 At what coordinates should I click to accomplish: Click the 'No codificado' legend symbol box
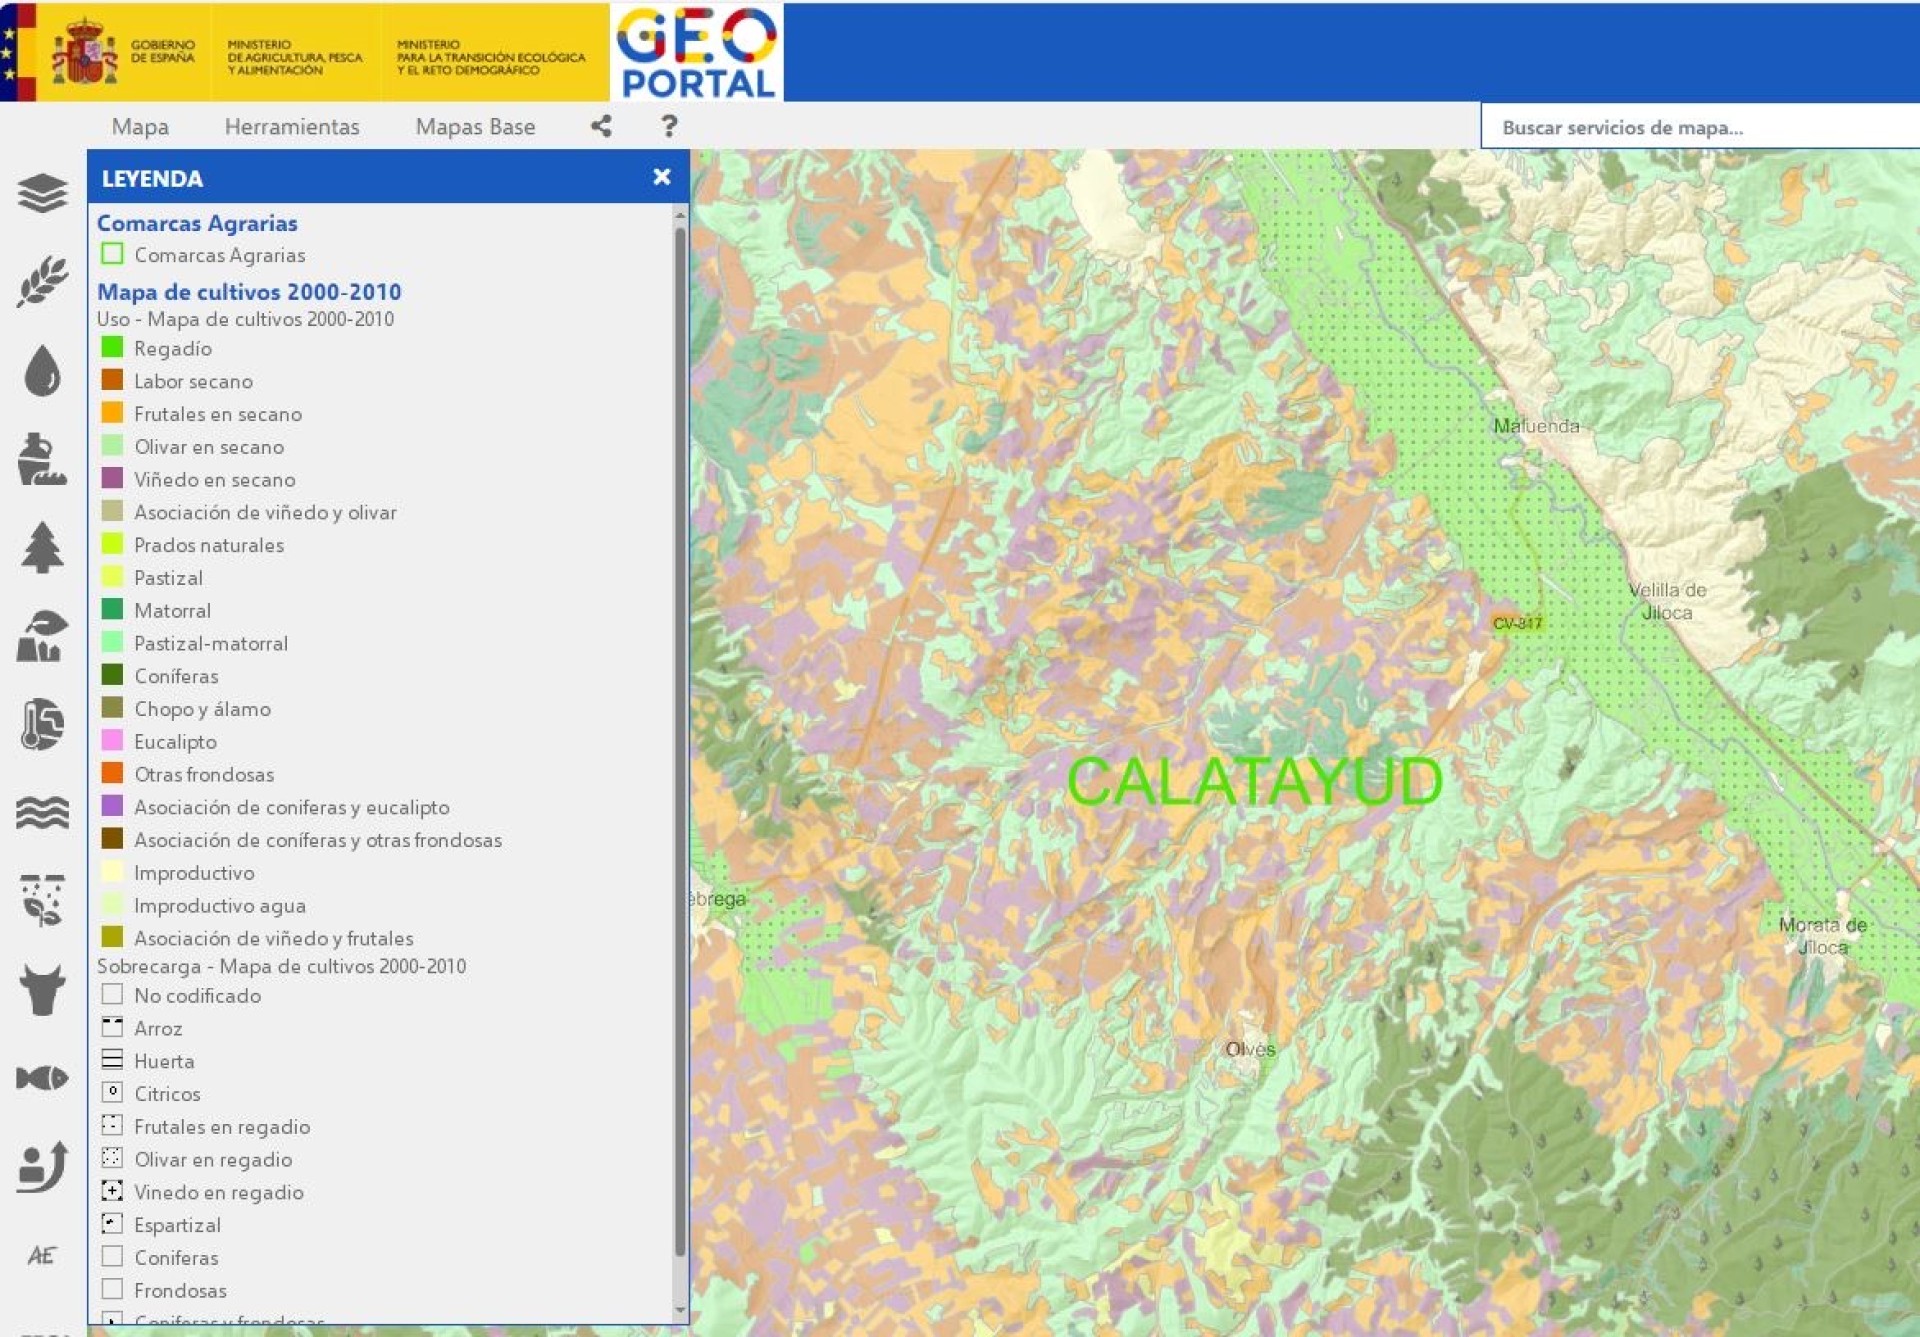[112, 994]
